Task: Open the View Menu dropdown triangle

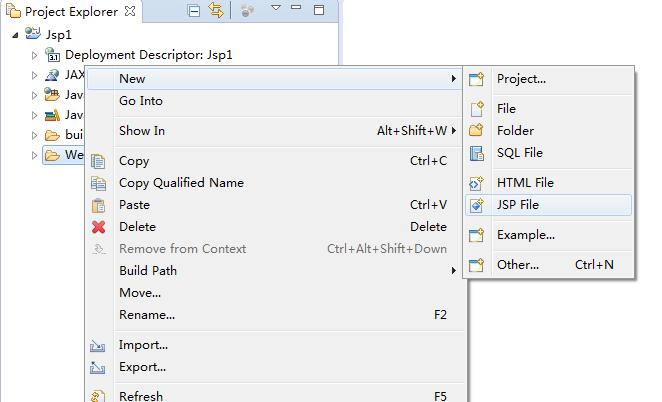Action: click(276, 9)
